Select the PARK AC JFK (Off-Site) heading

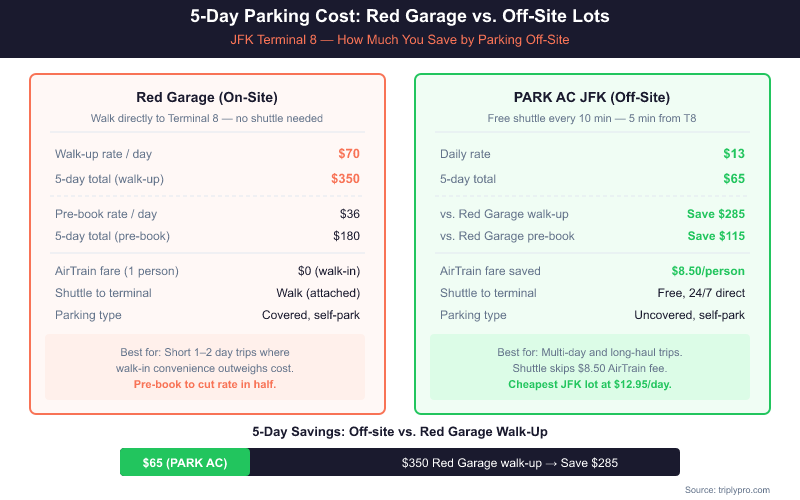pyautogui.click(x=592, y=97)
